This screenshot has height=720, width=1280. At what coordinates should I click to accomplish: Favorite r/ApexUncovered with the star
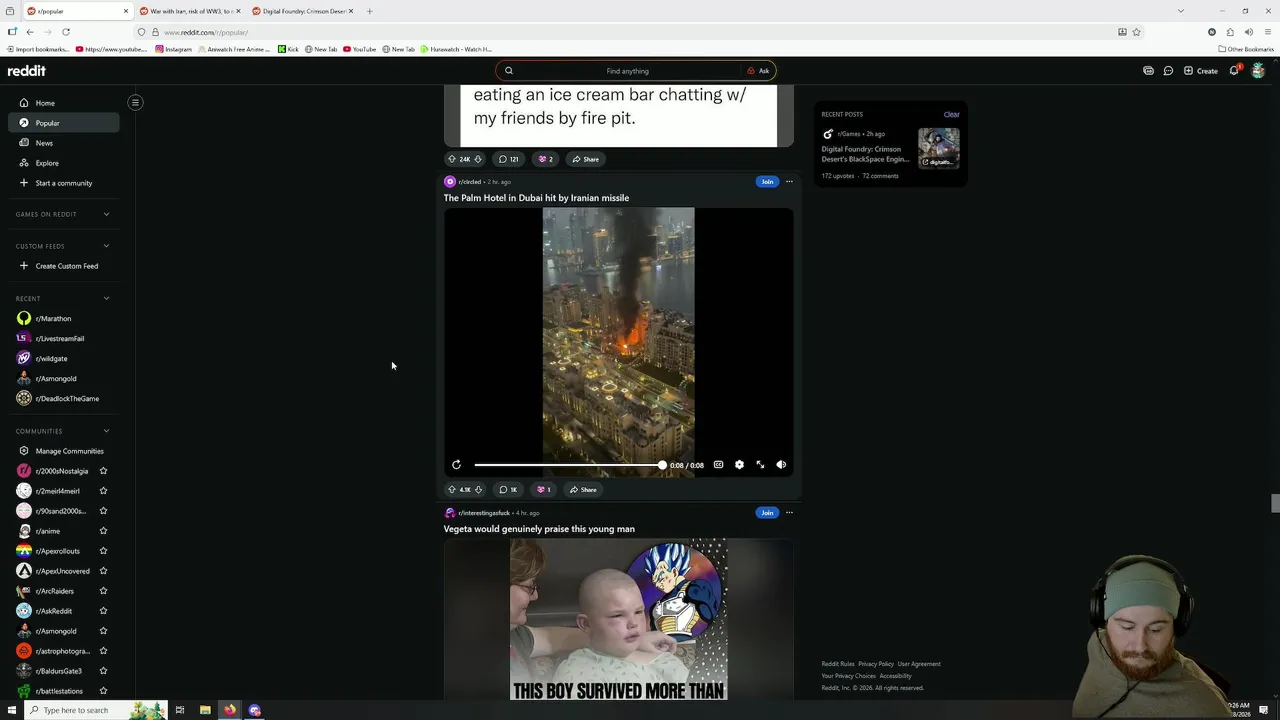(103, 571)
